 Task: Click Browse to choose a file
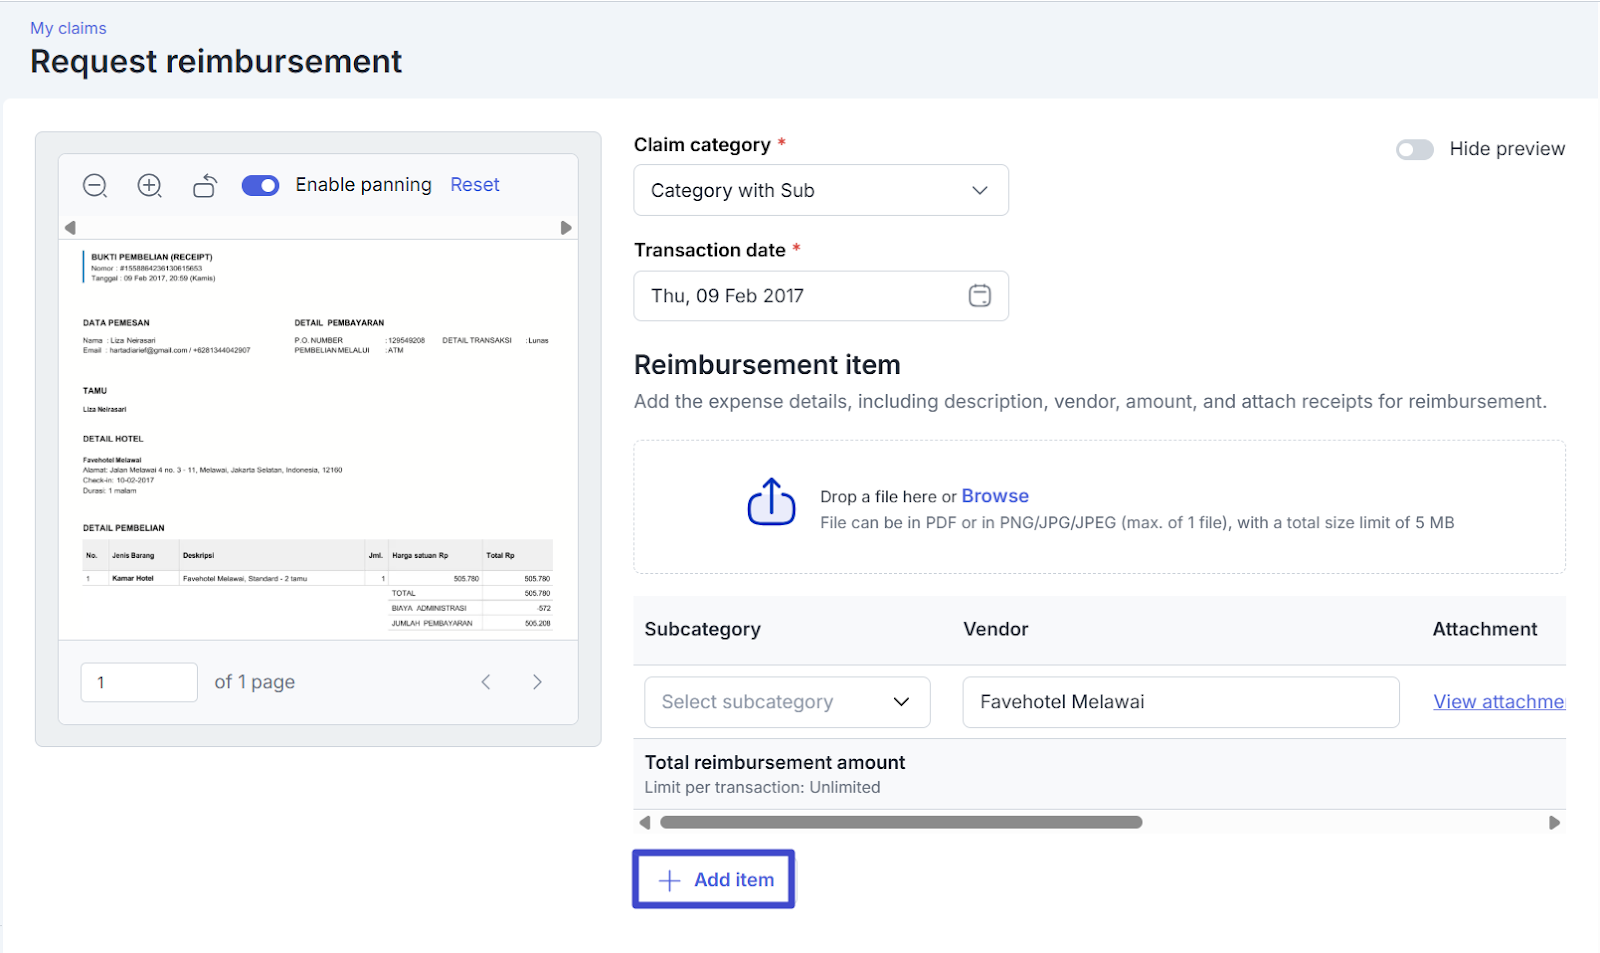994,496
